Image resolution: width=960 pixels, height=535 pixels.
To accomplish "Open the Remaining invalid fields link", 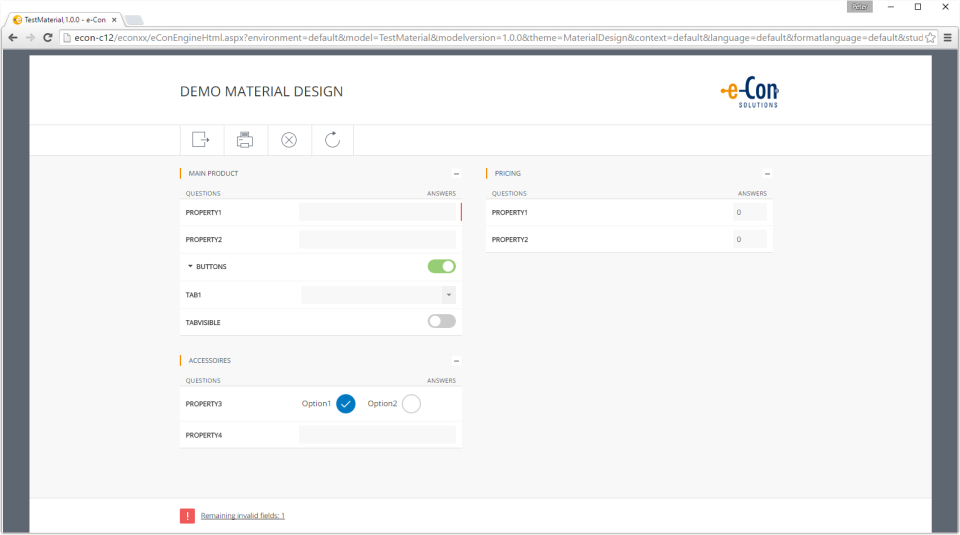I will click(242, 516).
